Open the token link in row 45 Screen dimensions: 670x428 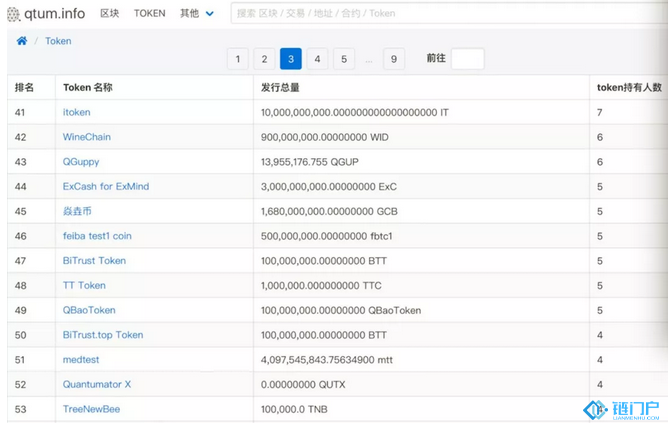[77, 211]
